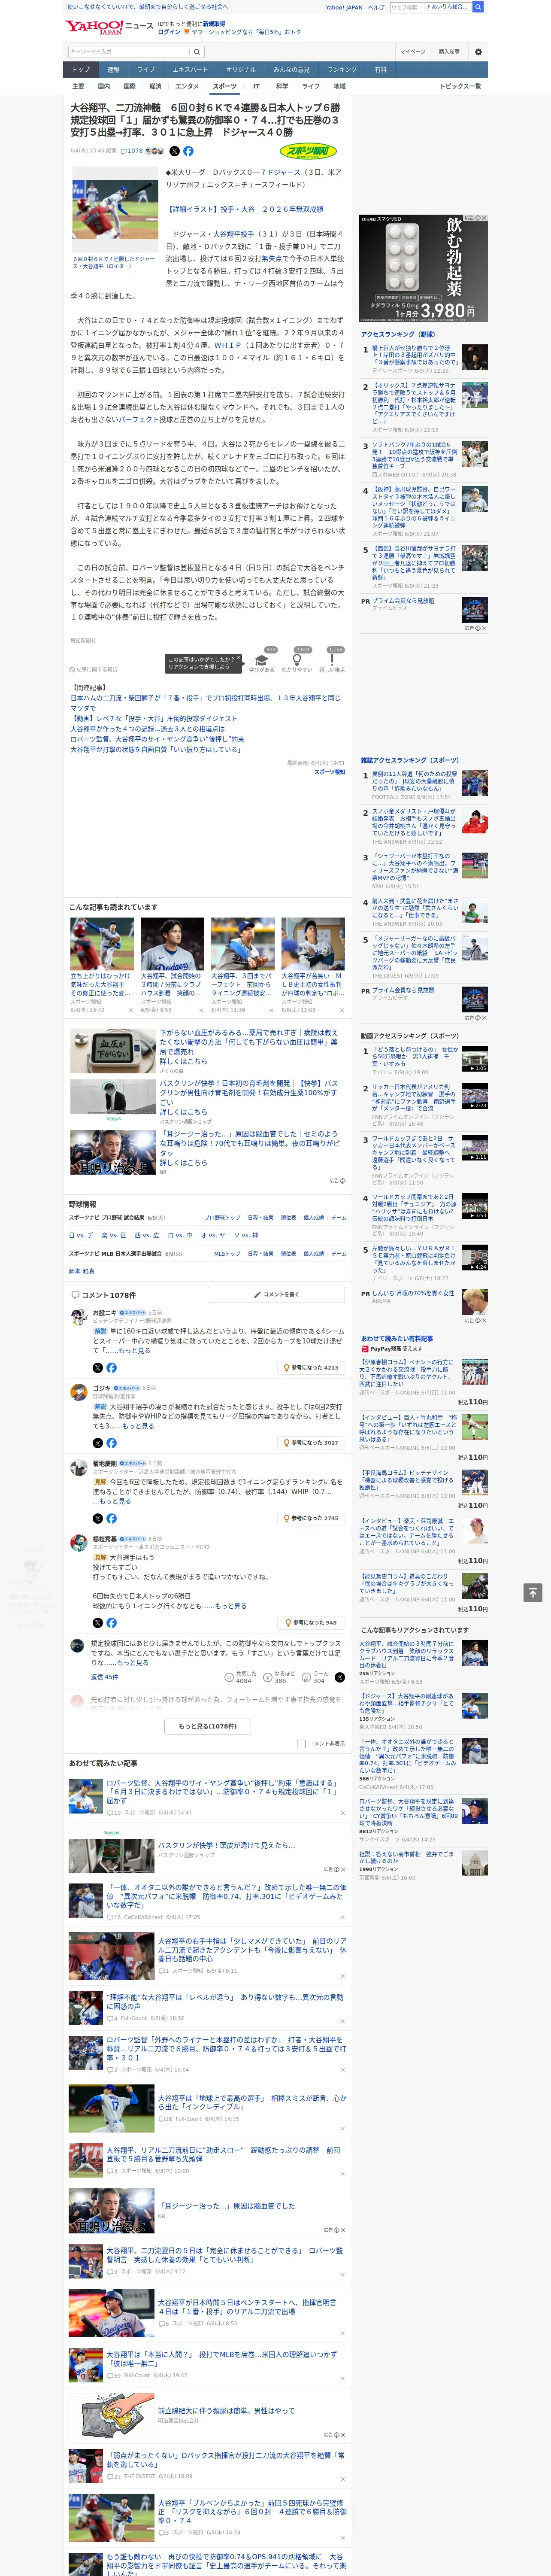Click Facebook share icon on 楊枝秀基's comment
This screenshot has width=551, height=2576.
tap(111, 1622)
